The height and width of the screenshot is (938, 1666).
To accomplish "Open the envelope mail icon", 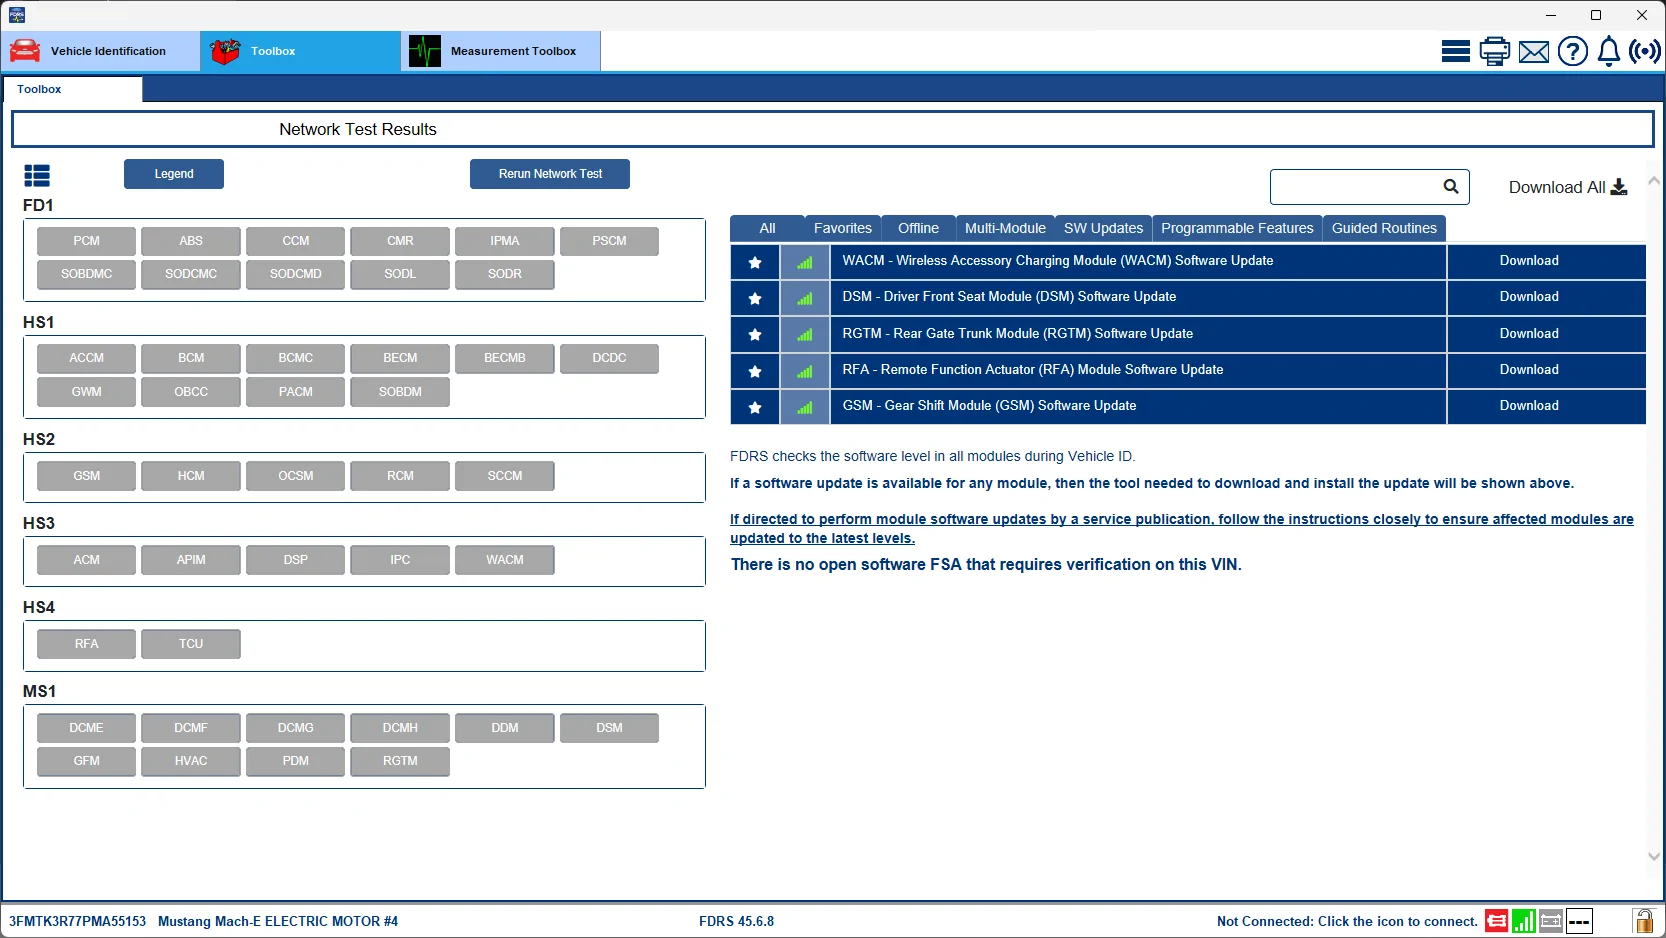I will [1533, 52].
